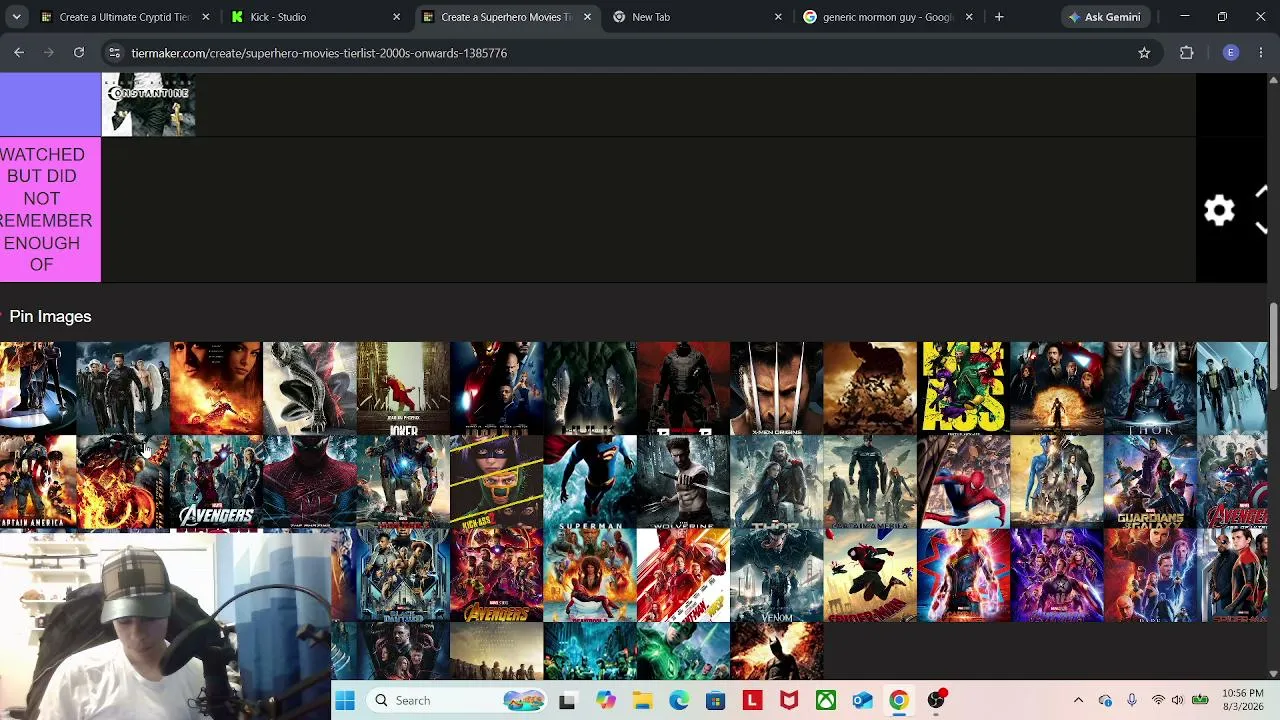Image resolution: width=1280 pixels, height=720 pixels.
Task: Select the Hulk movie poster
Action: [590, 389]
